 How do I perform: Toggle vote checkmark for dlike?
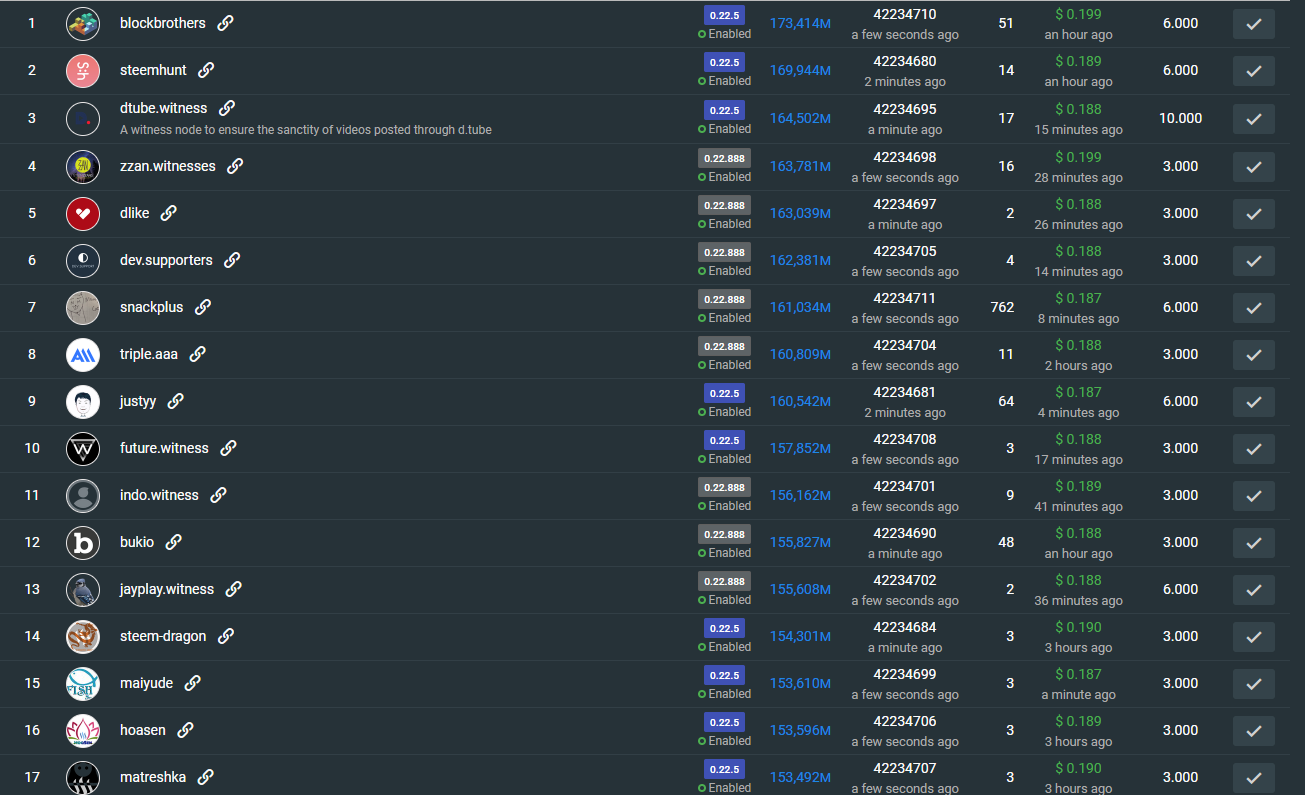[x=1254, y=214]
